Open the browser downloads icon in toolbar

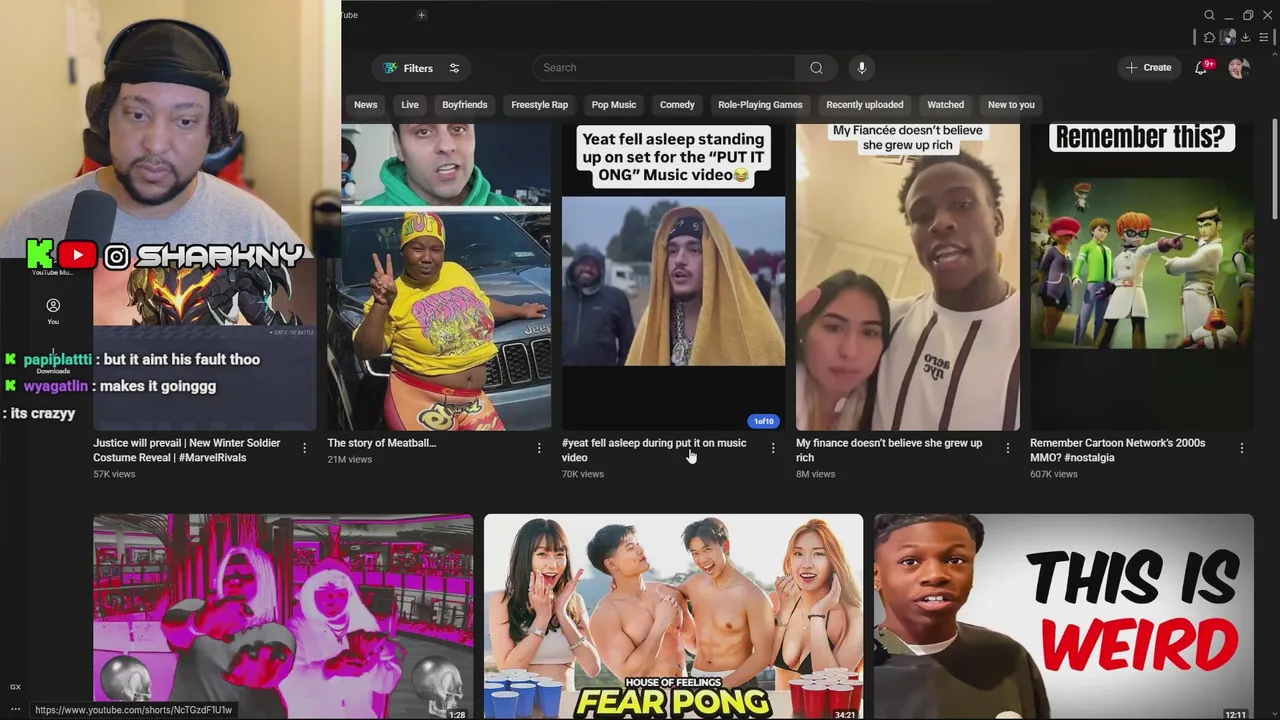(1246, 37)
